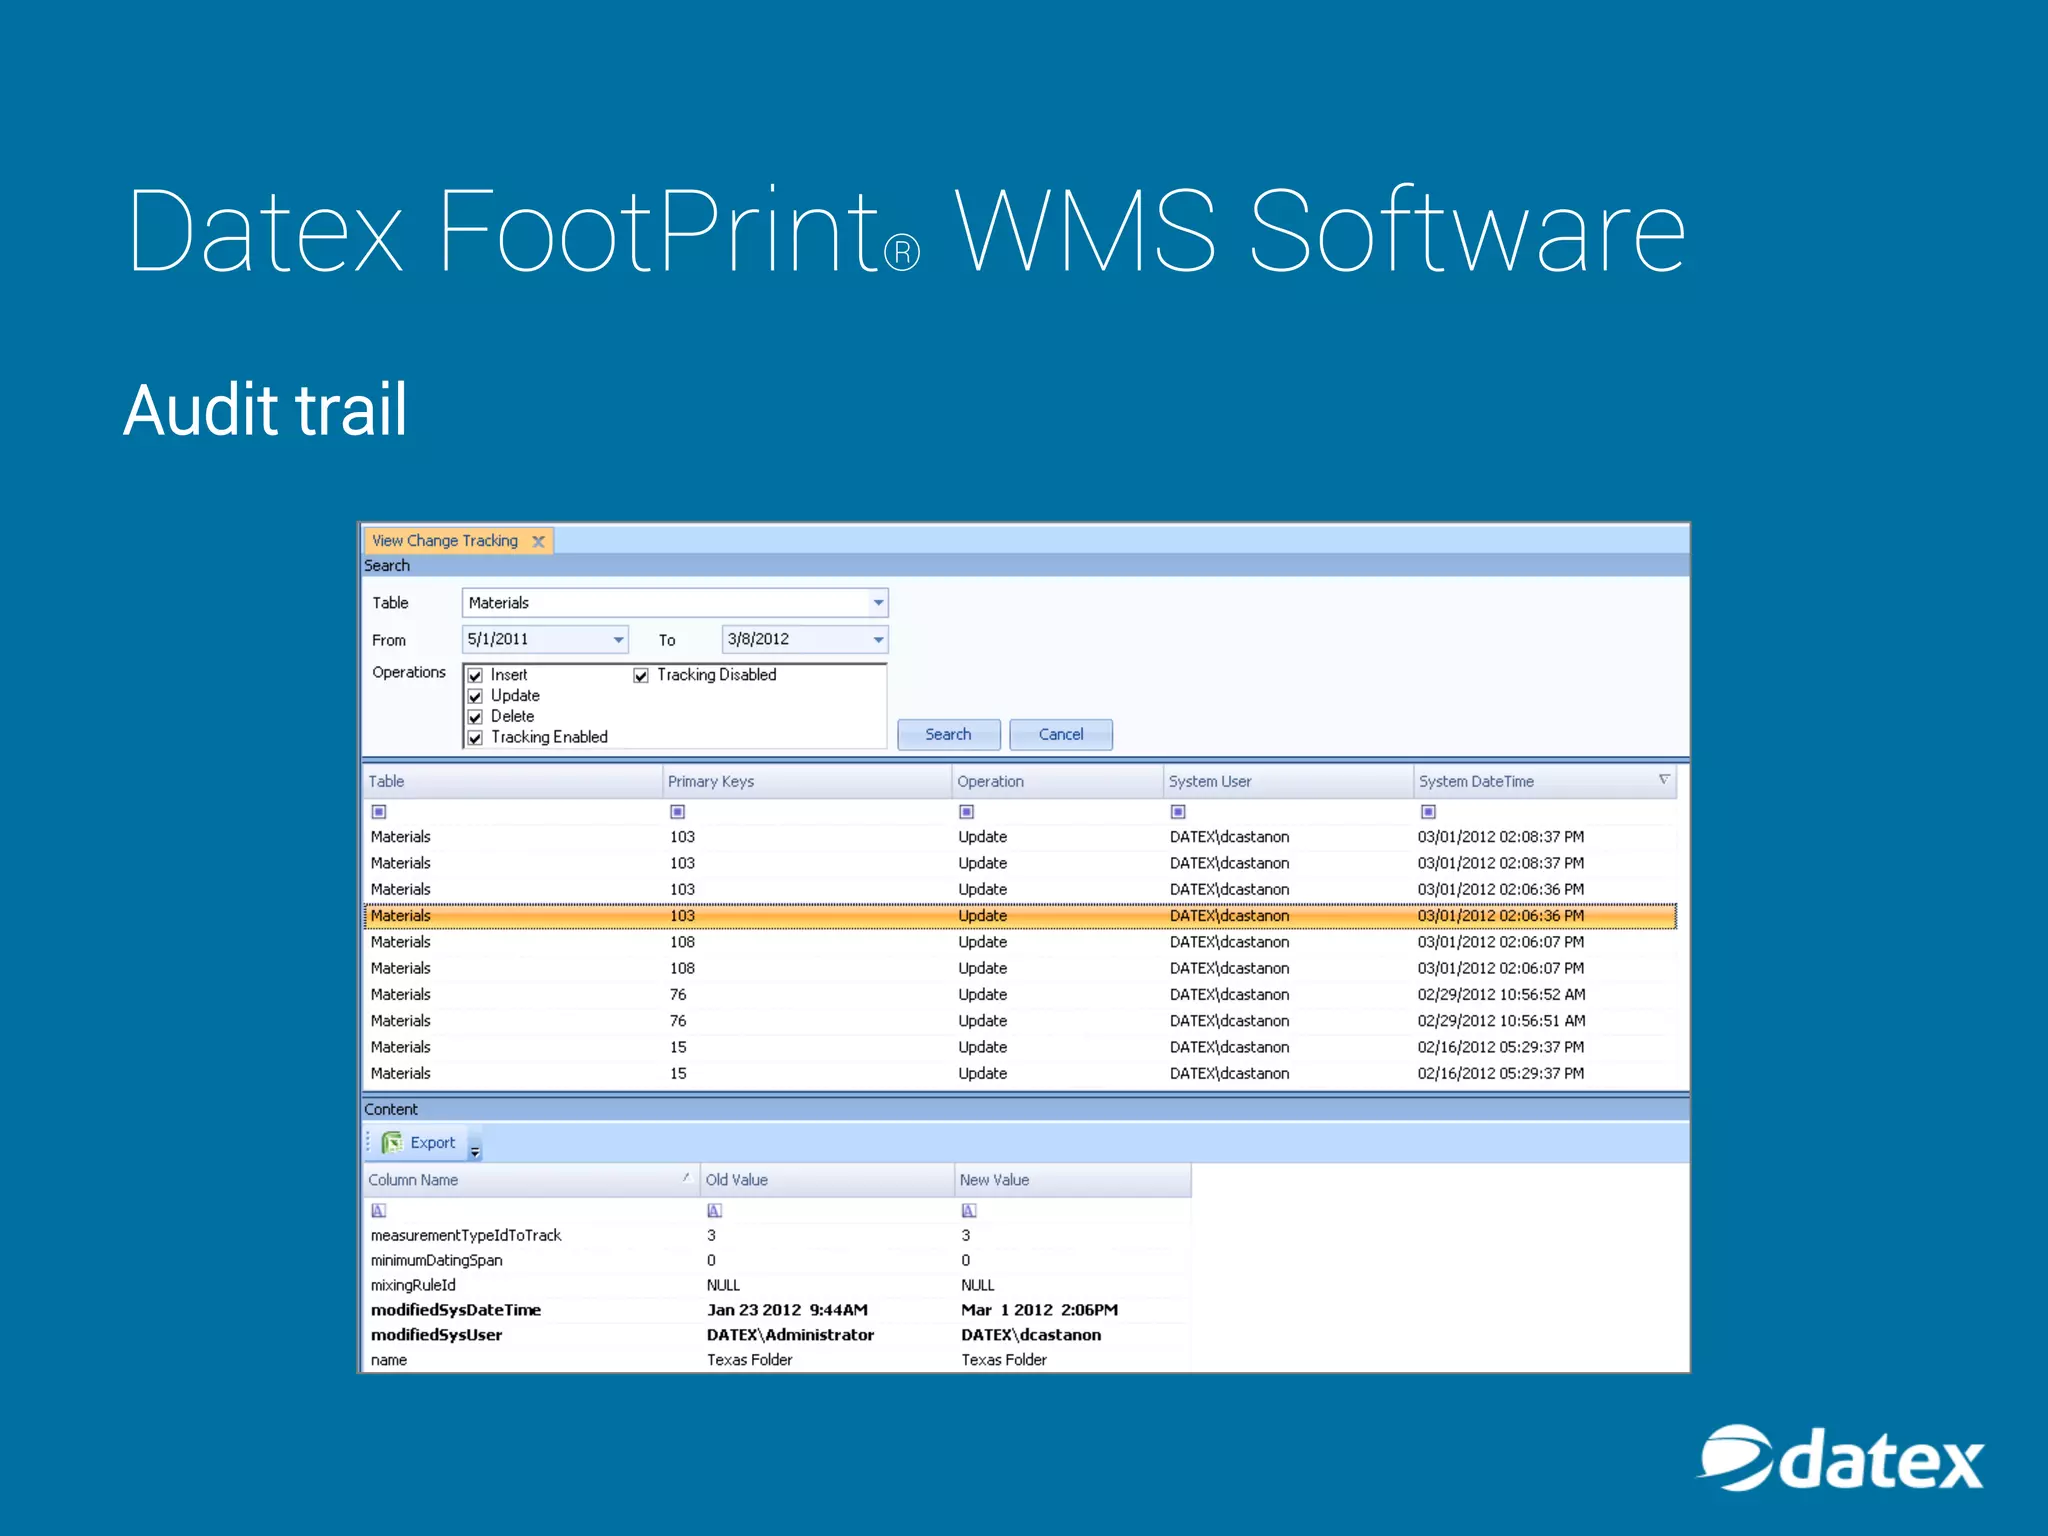Sort by New Value header
The height and width of the screenshot is (1536, 2048).
point(1072,1180)
